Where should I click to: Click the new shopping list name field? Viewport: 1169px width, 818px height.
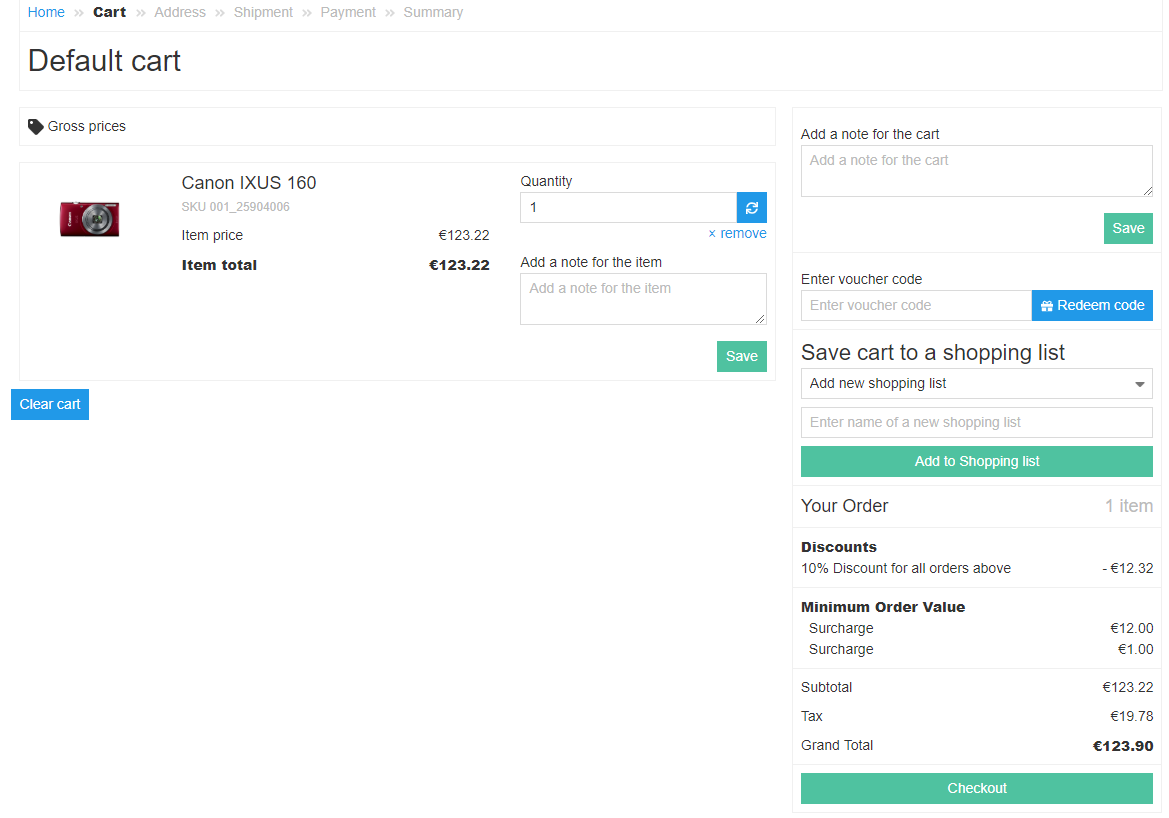tap(977, 422)
